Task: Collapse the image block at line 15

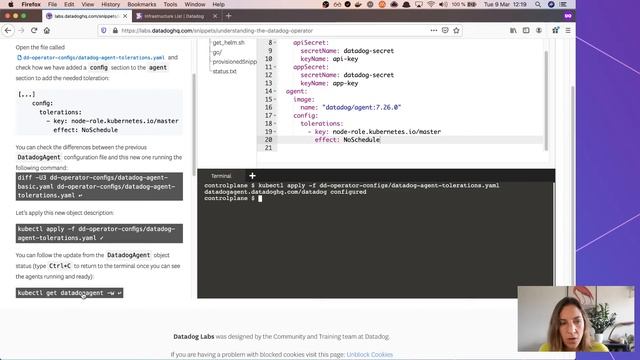Action: coord(275,100)
